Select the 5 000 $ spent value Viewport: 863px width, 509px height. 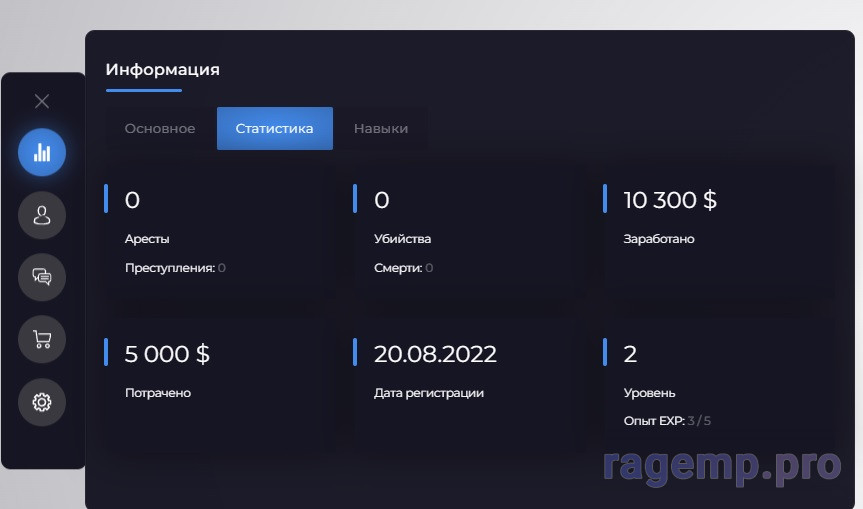pyautogui.click(x=167, y=354)
